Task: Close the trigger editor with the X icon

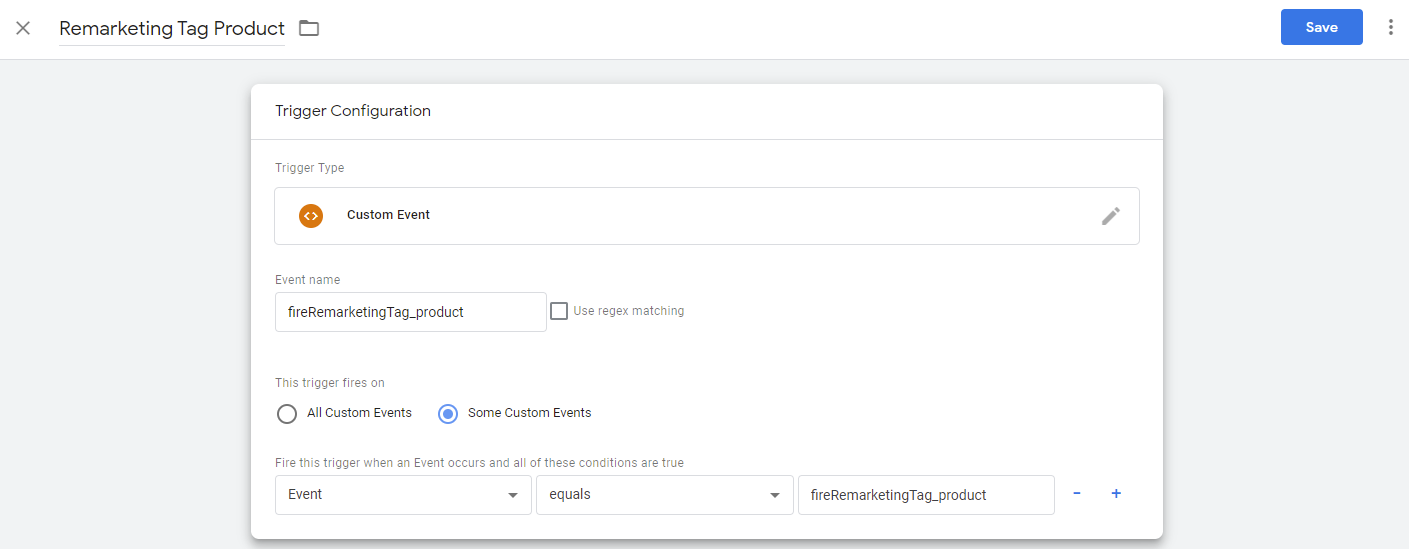Action: pos(23,28)
